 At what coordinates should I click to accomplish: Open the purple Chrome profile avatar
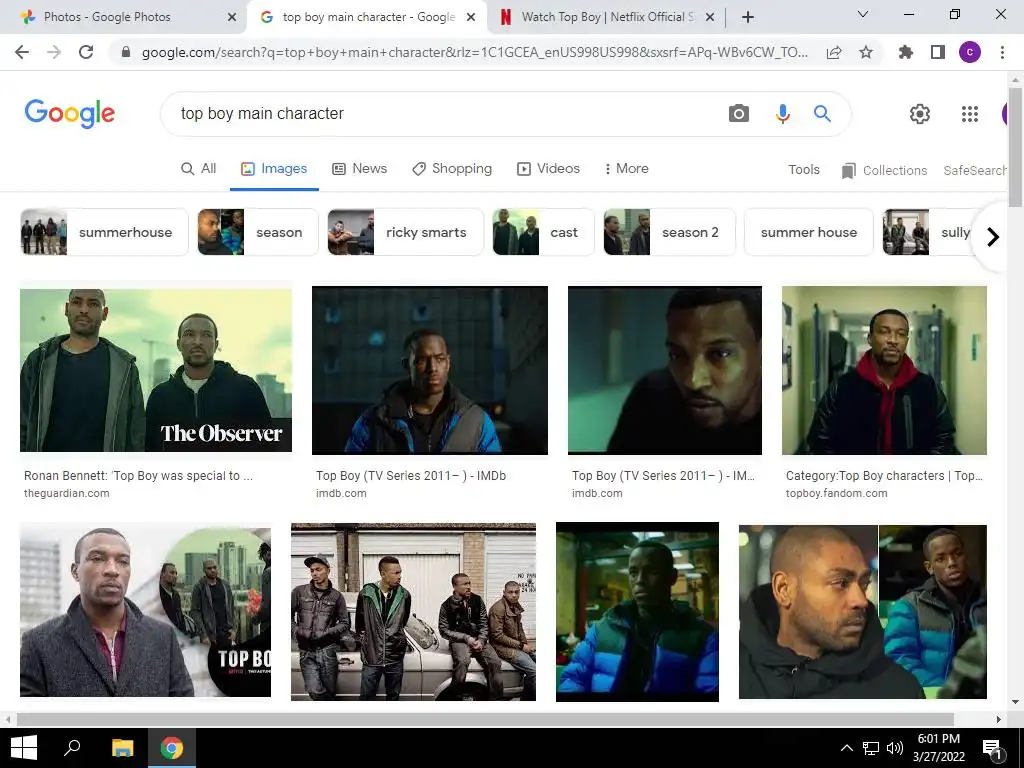(970, 52)
